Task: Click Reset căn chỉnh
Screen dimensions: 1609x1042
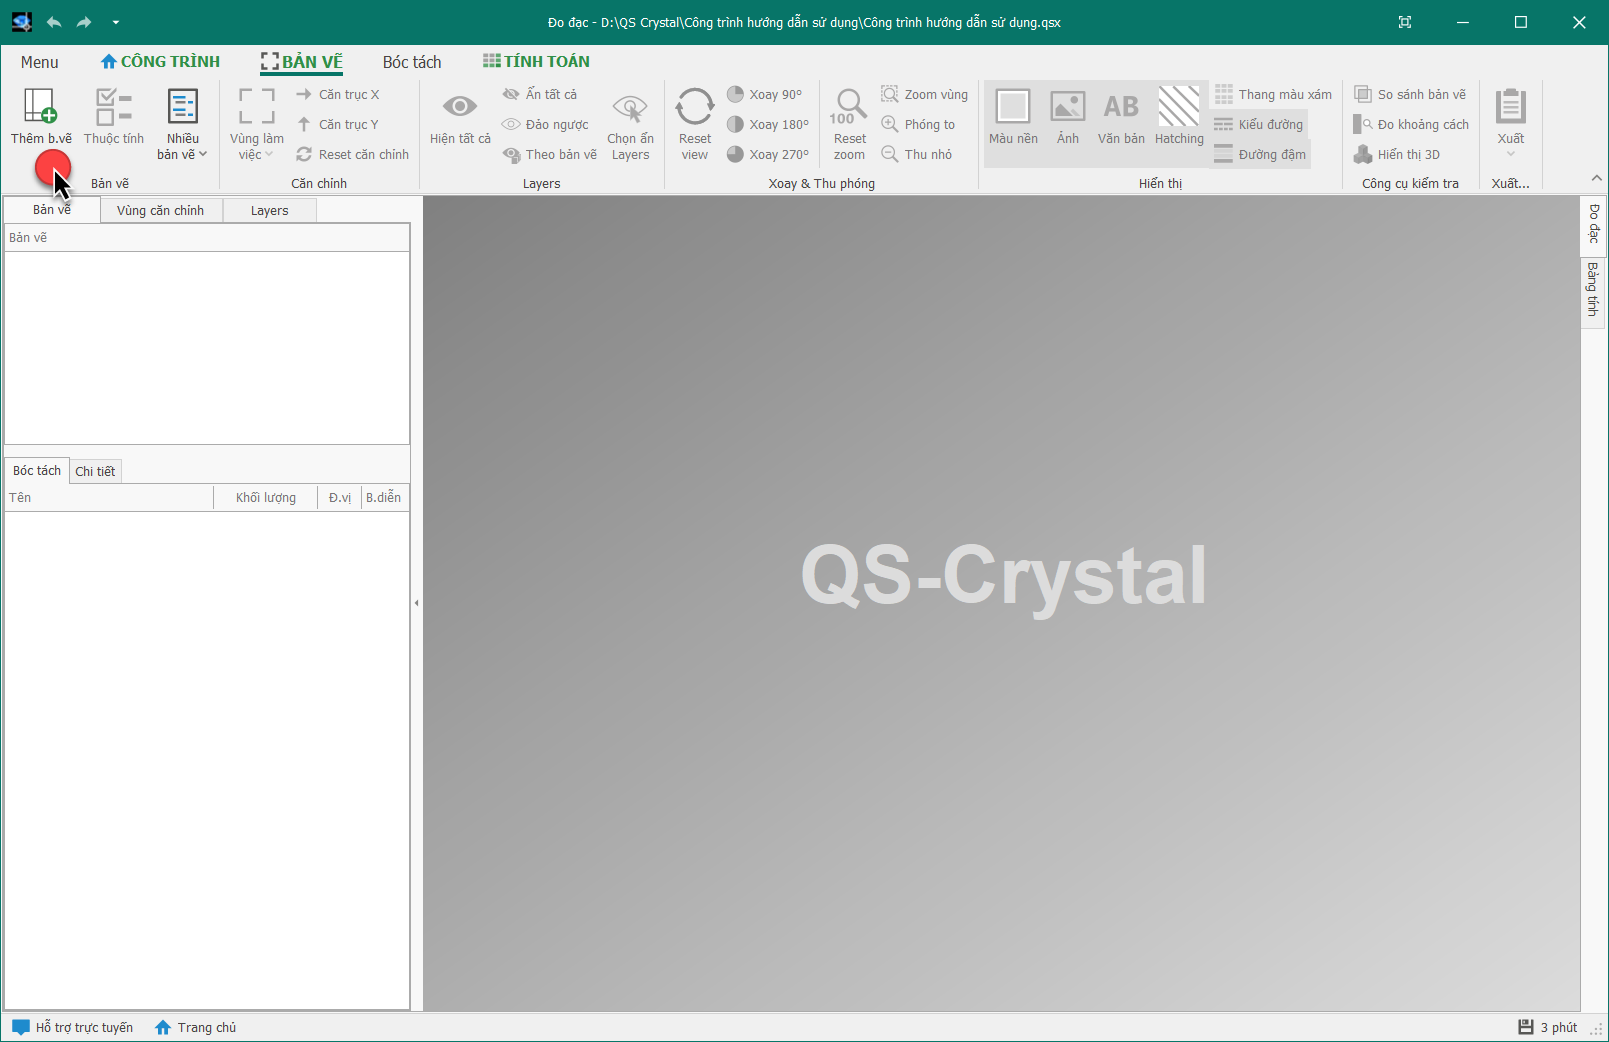Action: [x=353, y=154]
